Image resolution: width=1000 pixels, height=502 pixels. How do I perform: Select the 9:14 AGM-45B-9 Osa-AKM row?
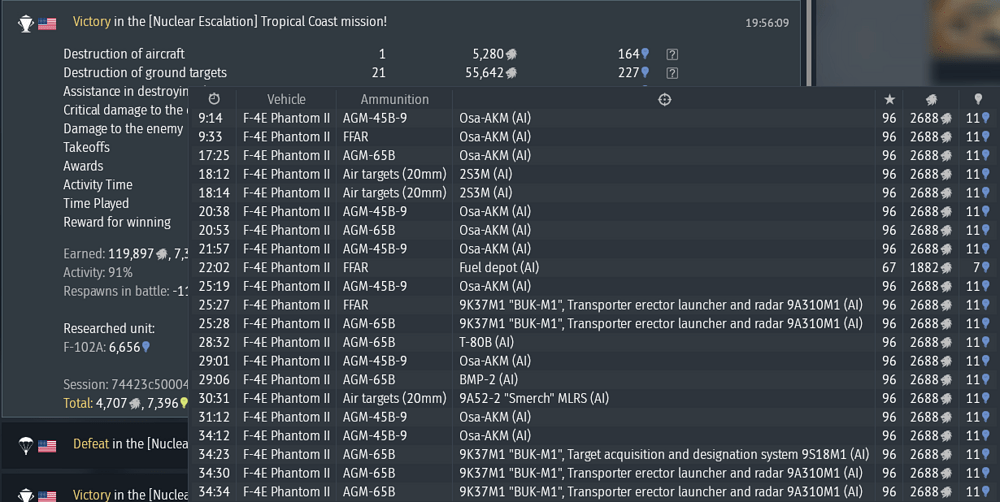[x=594, y=118]
